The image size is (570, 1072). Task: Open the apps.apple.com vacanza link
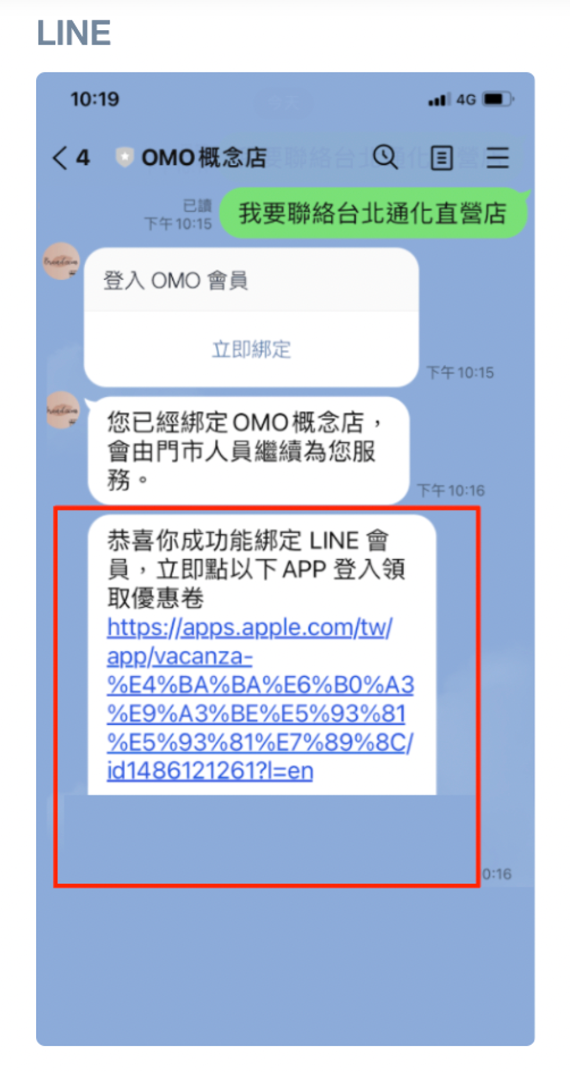[260, 700]
